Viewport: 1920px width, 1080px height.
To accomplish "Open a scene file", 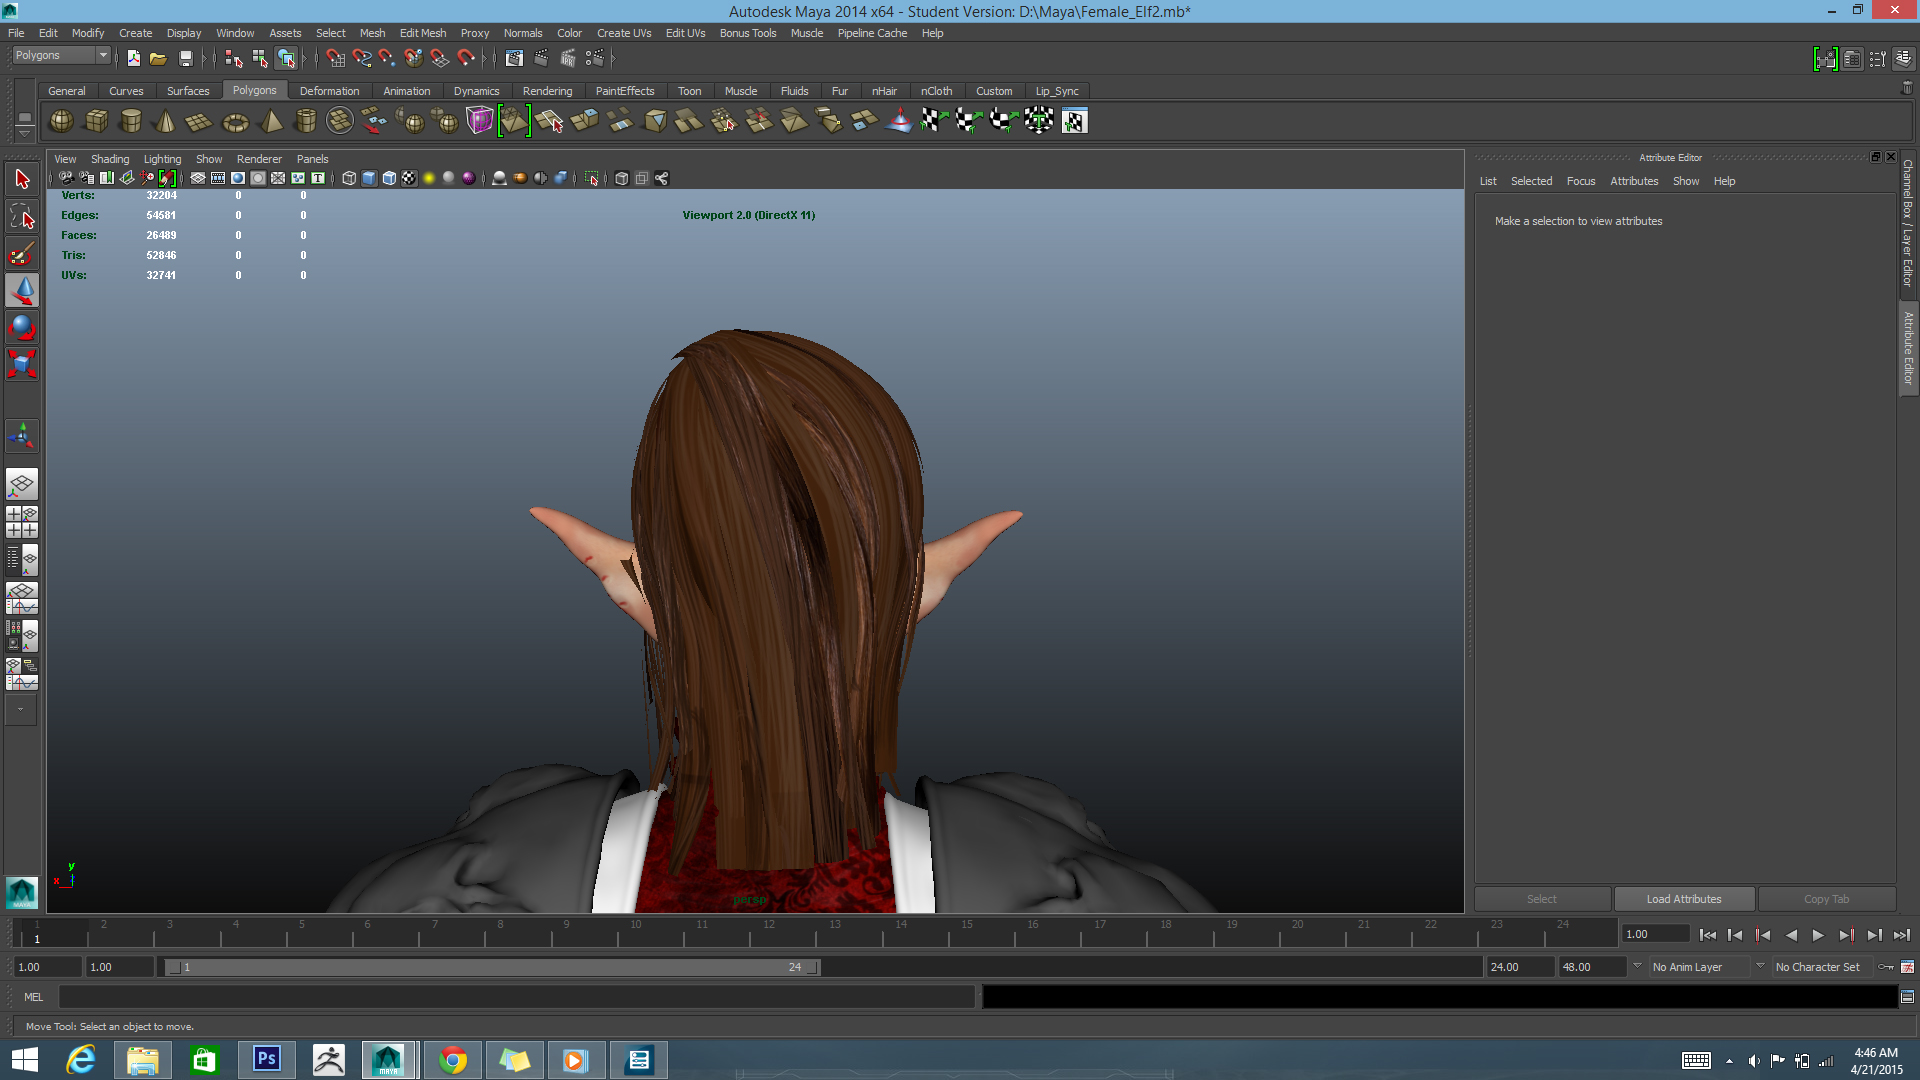I will click(x=158, y=58).
